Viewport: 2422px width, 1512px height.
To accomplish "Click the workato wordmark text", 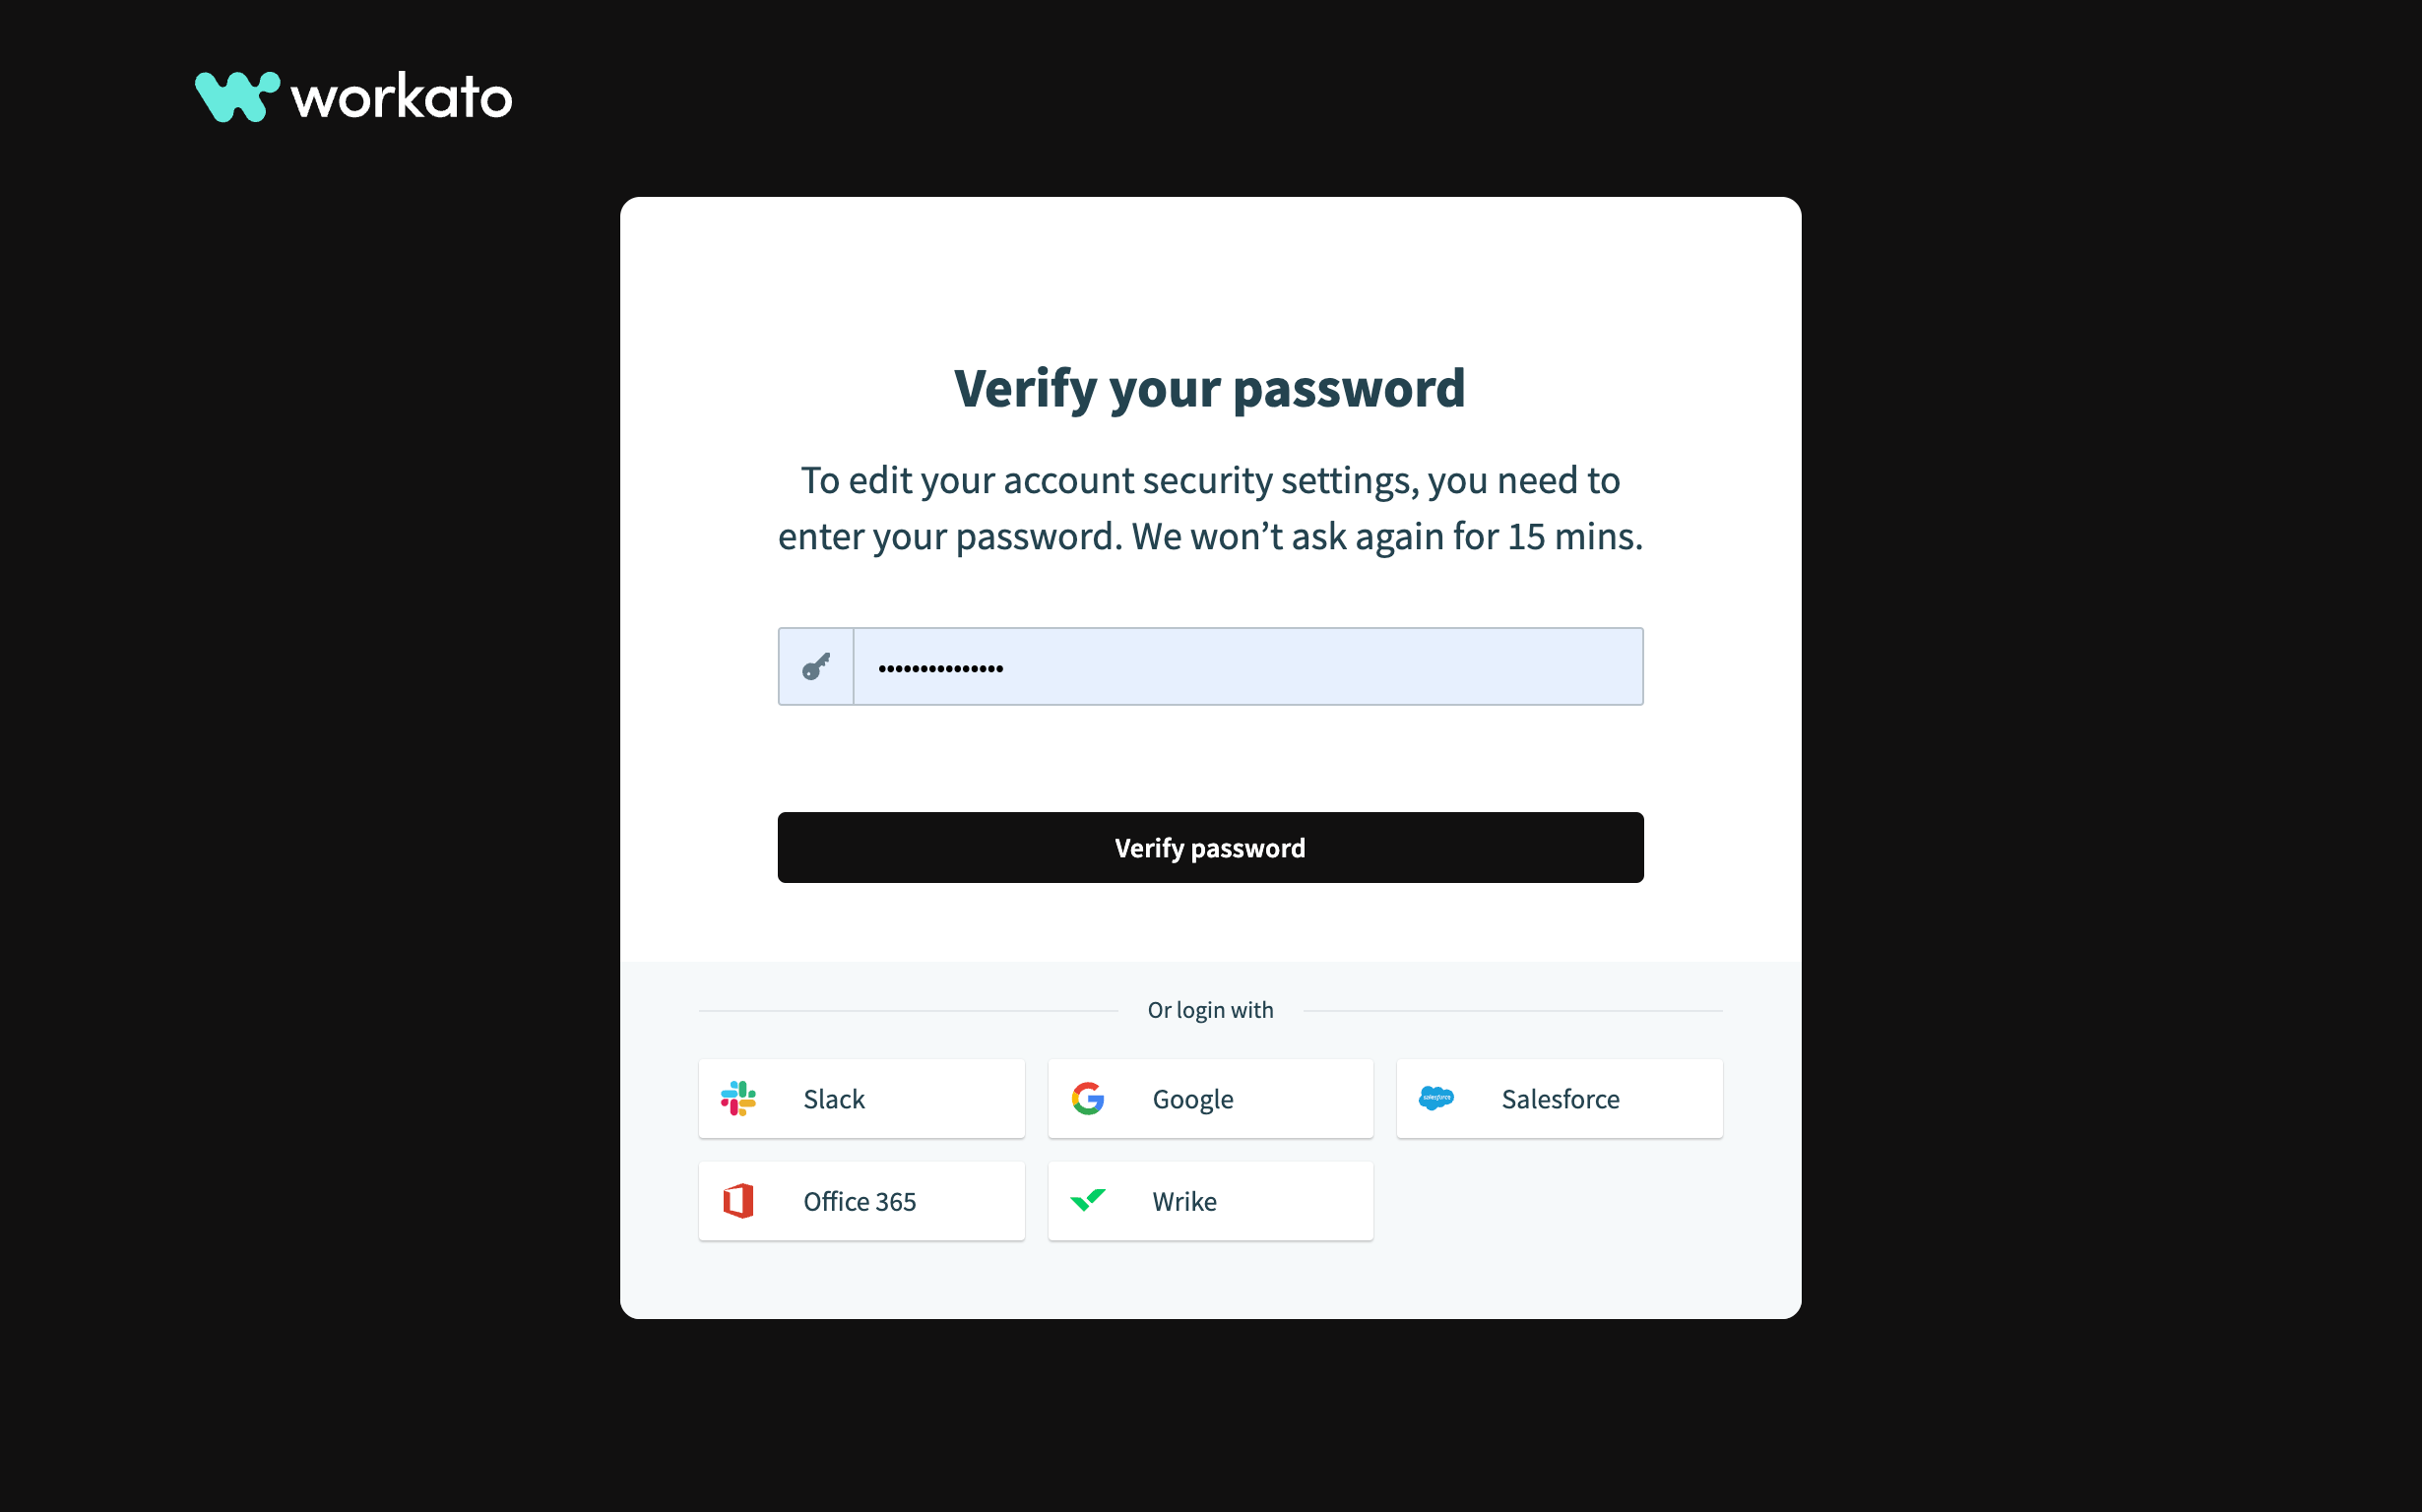I will pos(399,97).
